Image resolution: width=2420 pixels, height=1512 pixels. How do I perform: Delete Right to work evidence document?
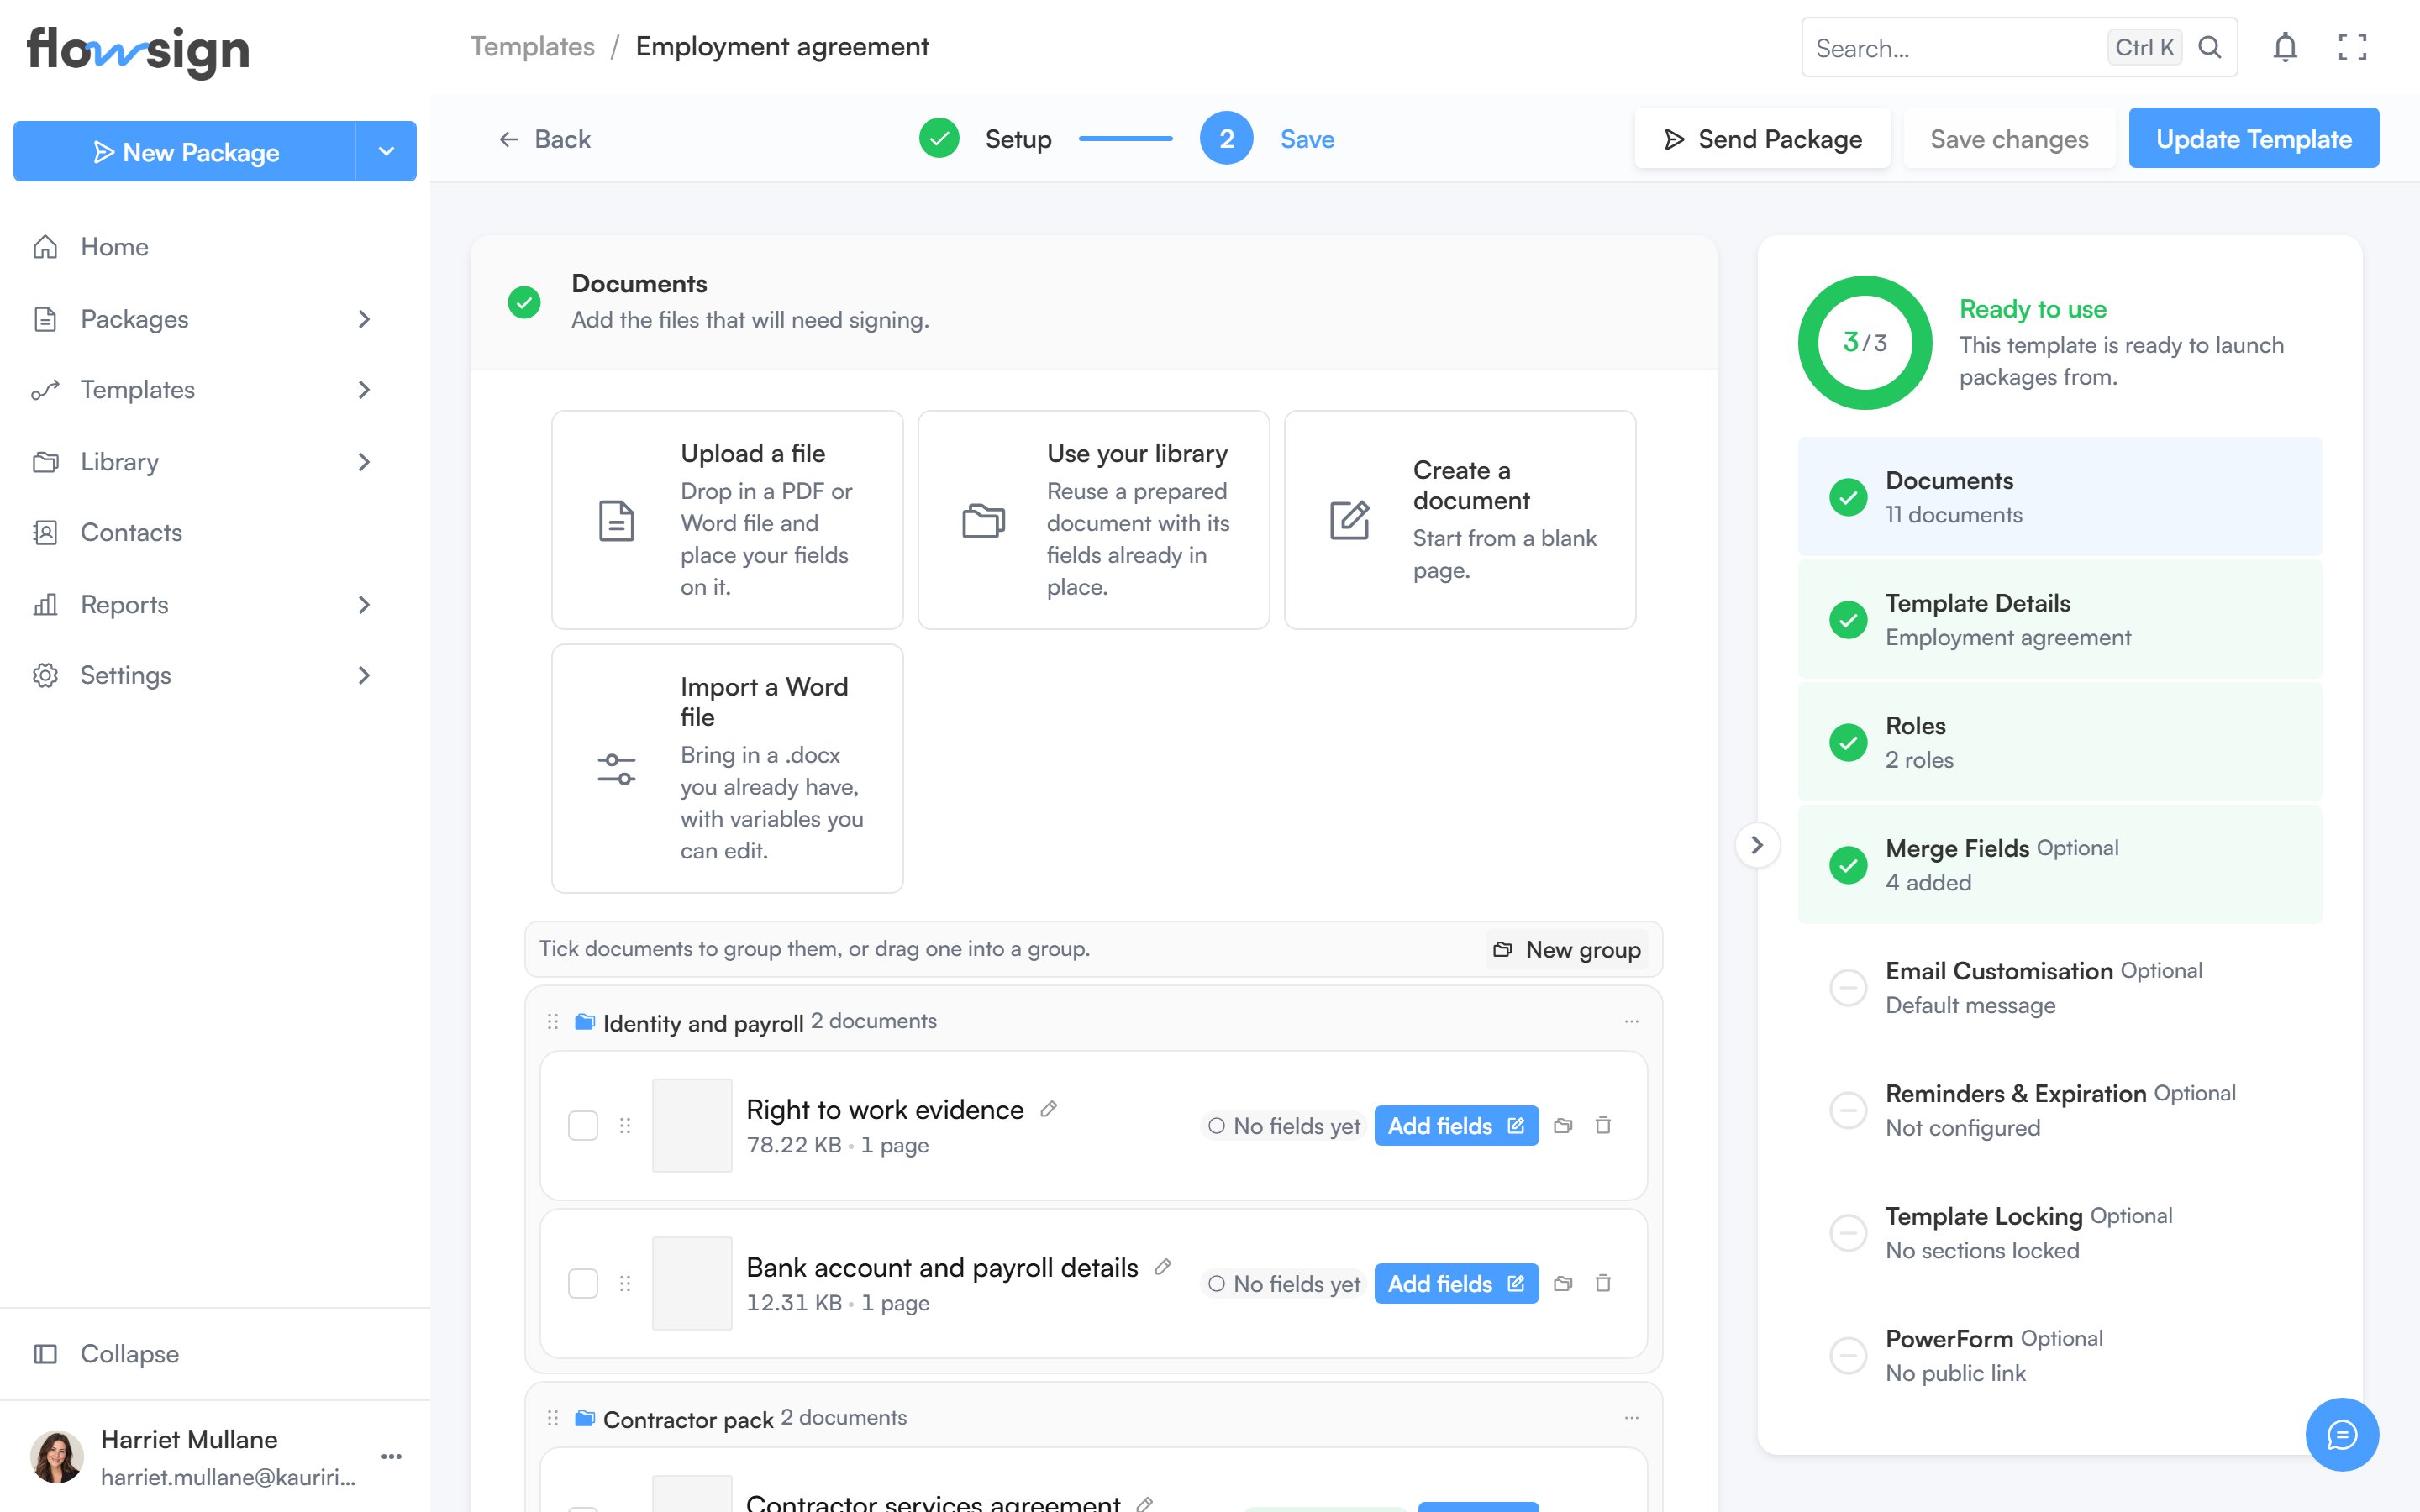click(x=1603, y=1126)
